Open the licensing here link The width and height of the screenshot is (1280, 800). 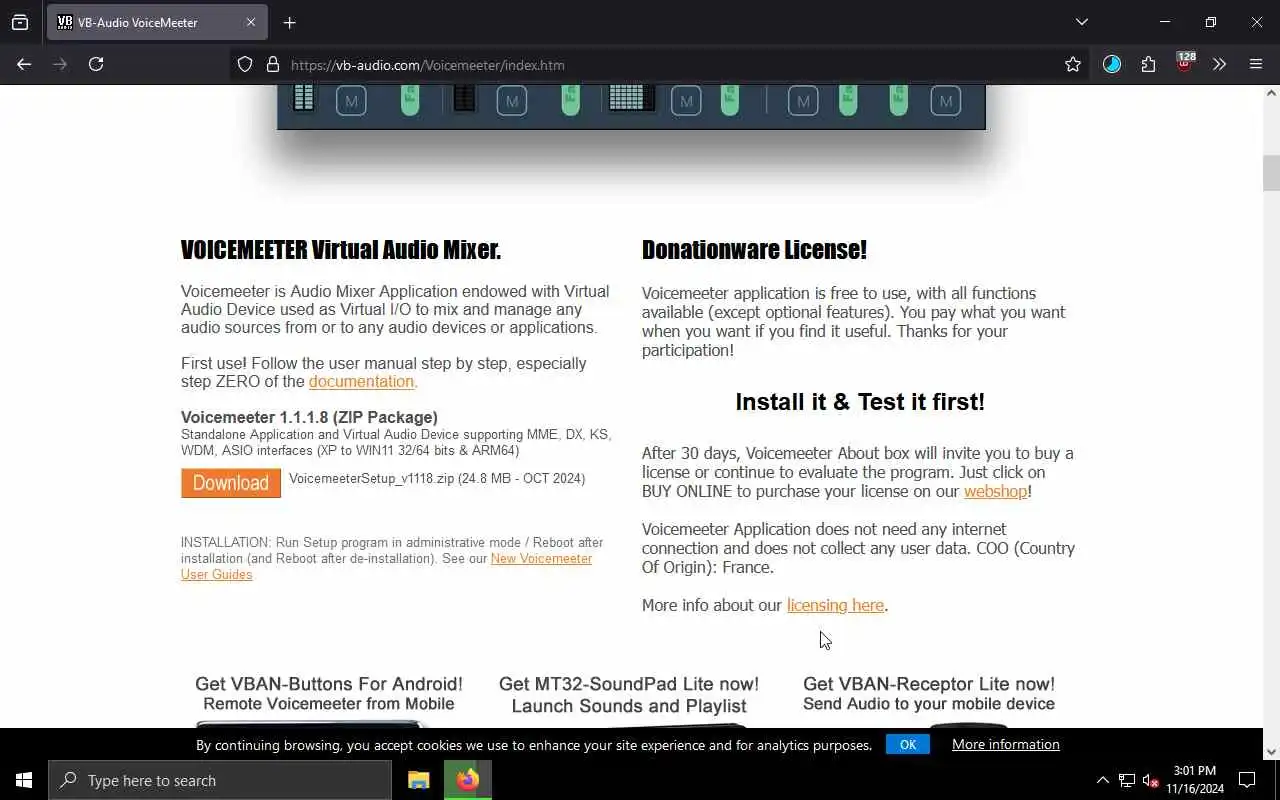point(835,606)
